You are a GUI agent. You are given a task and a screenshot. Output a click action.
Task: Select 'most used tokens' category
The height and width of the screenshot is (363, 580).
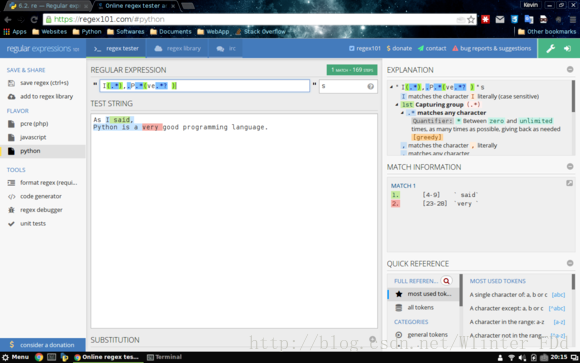pyautogui.click(x=424, y=294)
